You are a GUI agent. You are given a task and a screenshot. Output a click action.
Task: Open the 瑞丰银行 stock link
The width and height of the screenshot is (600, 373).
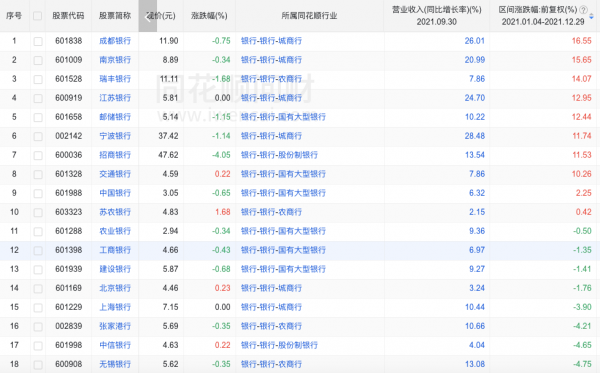(115, 79)
